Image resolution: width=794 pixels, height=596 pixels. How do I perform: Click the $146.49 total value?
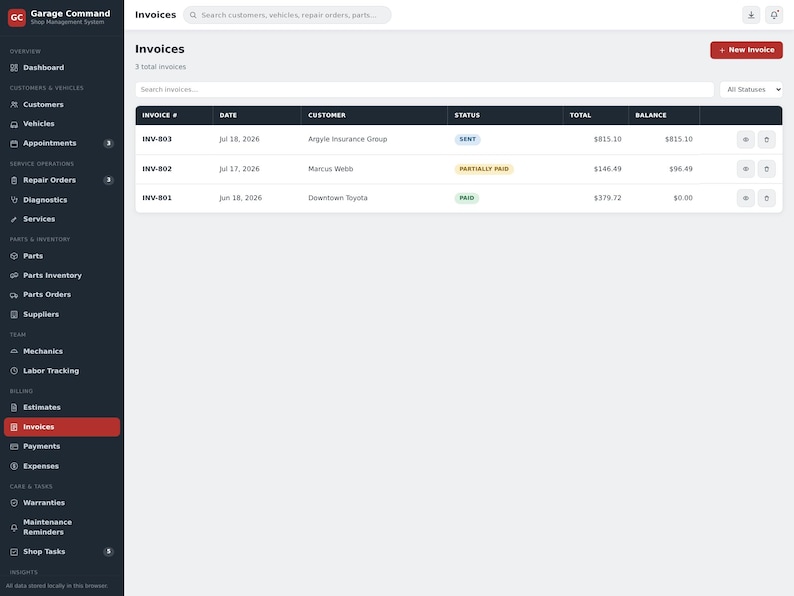coord(607,169)
